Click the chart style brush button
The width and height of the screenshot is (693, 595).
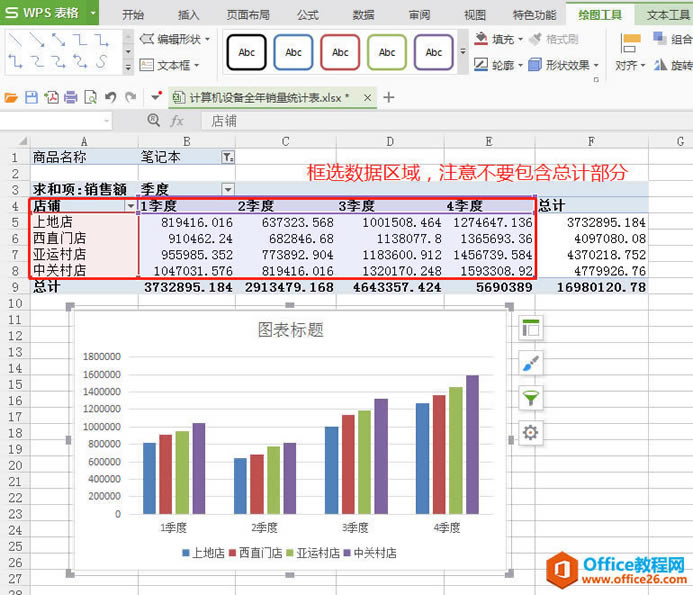[530, 363]
